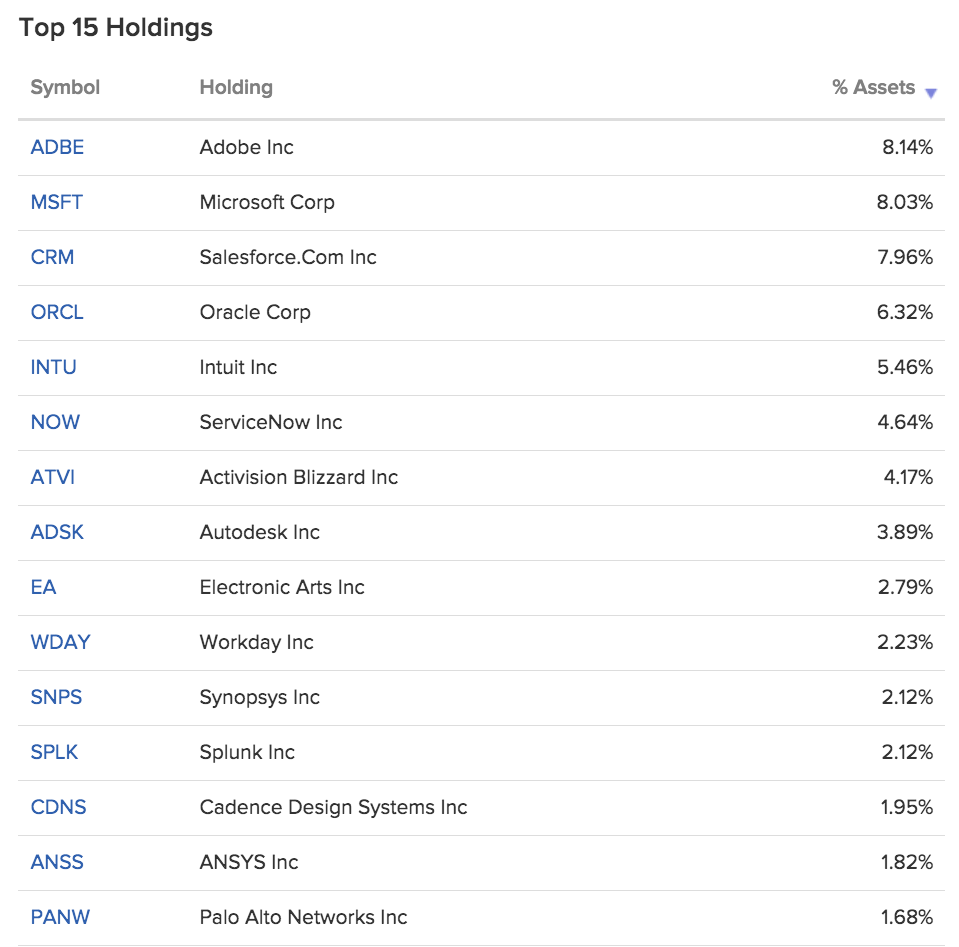The image size is (959, 947).
Task: Open the ATVI ticker link
Action: point(53,478)
